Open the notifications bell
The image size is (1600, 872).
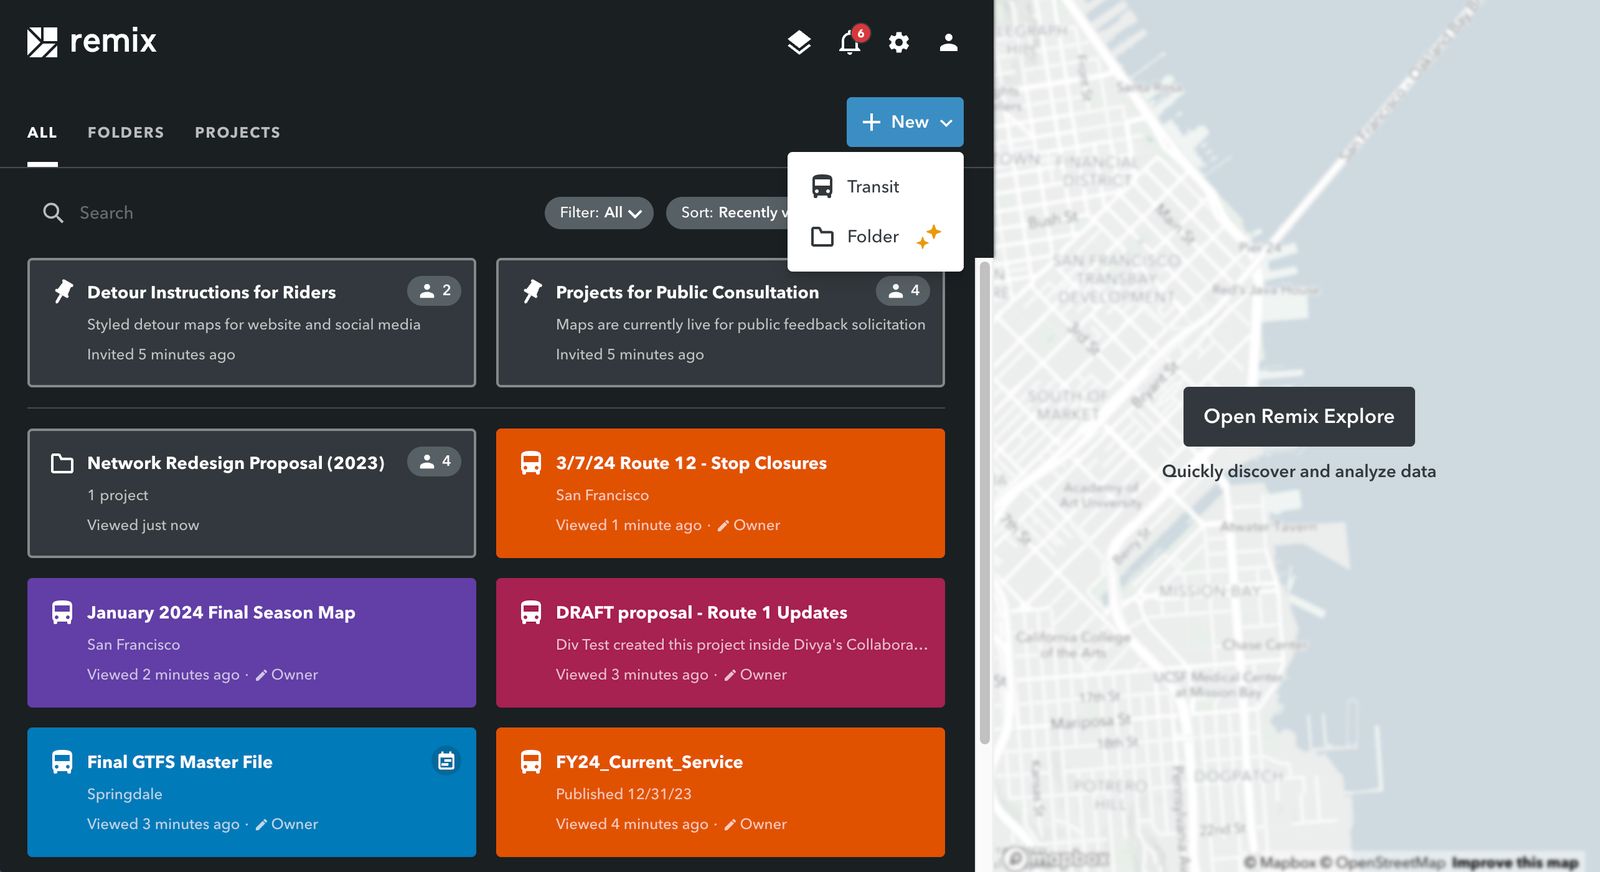tap(850, 42)
